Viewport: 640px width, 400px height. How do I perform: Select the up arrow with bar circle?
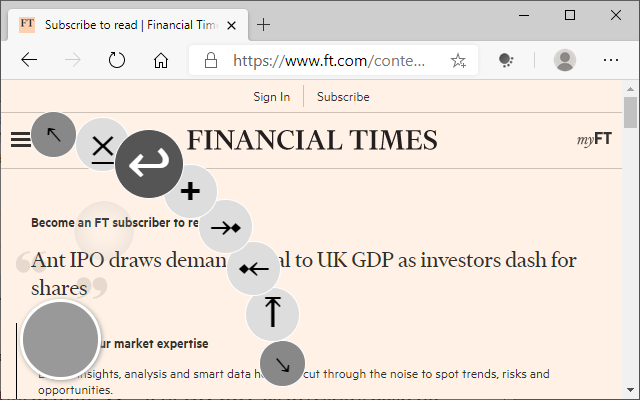point(272,314)
